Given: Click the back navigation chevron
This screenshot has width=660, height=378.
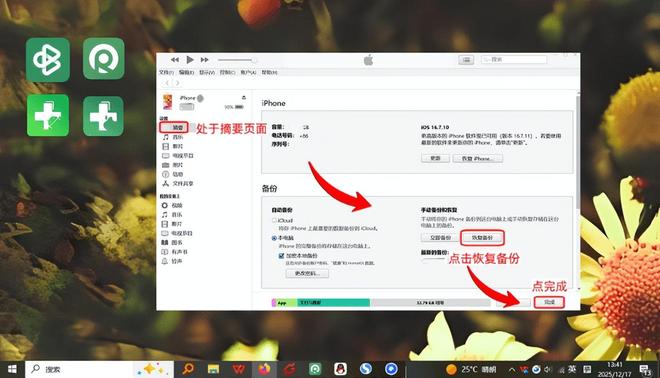Looking at the screenshot, I should click(167, 83).
